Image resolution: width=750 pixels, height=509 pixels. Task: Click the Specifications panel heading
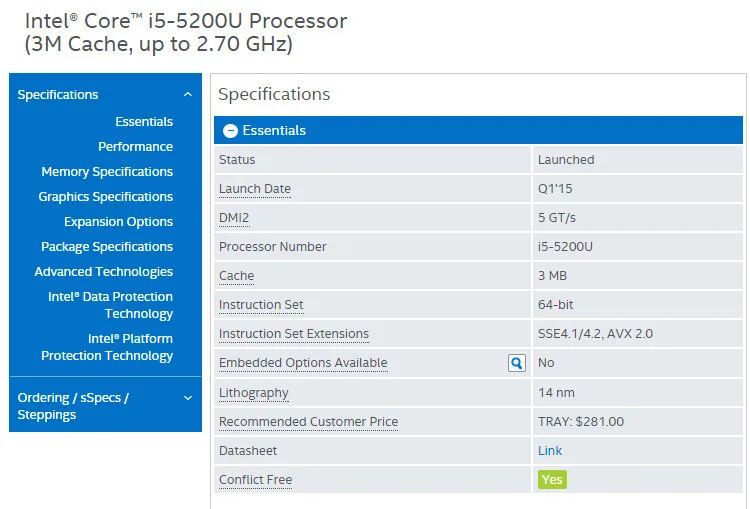click(x=274, y=94)
